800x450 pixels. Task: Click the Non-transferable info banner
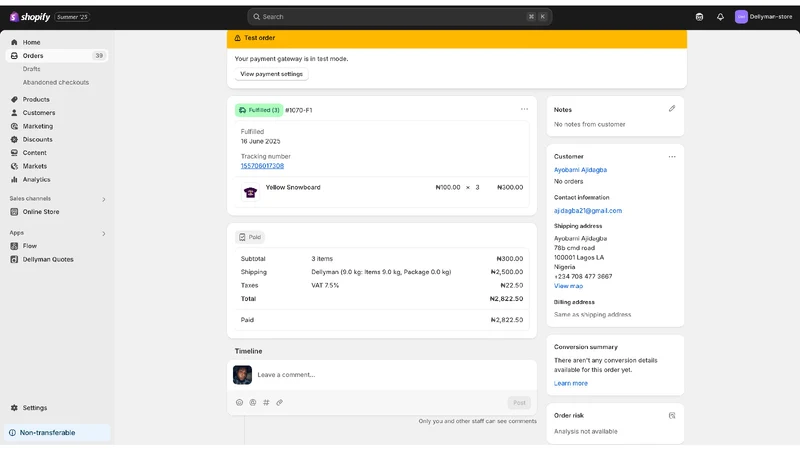pyautogui.click(x=57, y=433)
